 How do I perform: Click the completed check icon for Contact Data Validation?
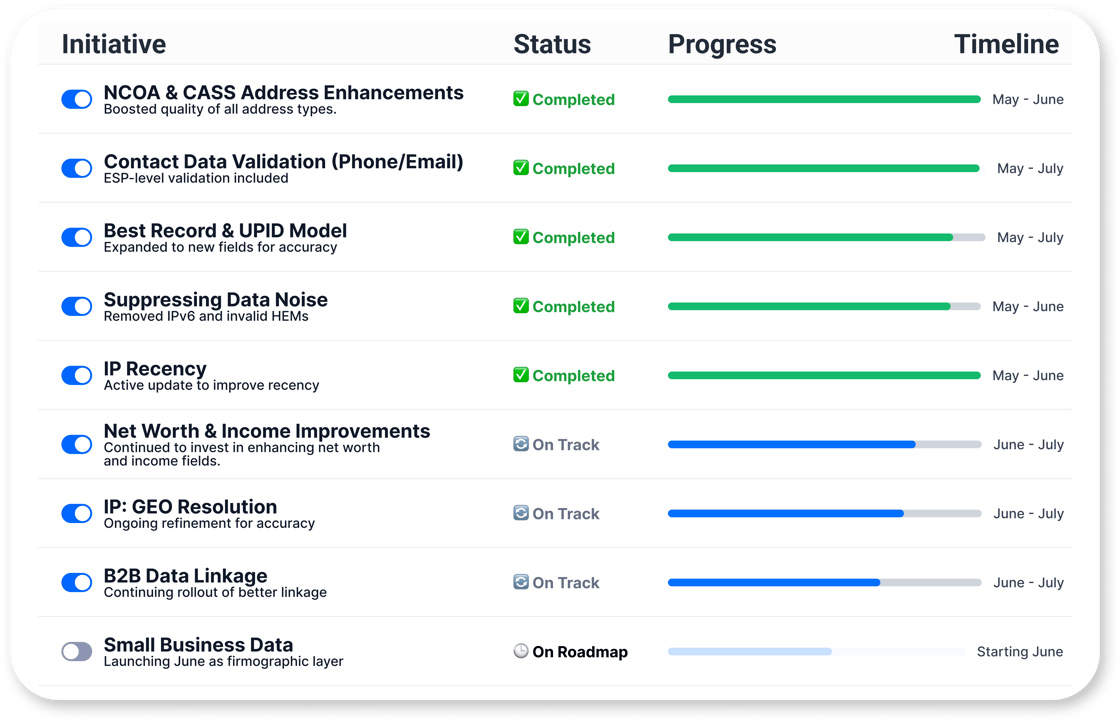pos(521,168)
